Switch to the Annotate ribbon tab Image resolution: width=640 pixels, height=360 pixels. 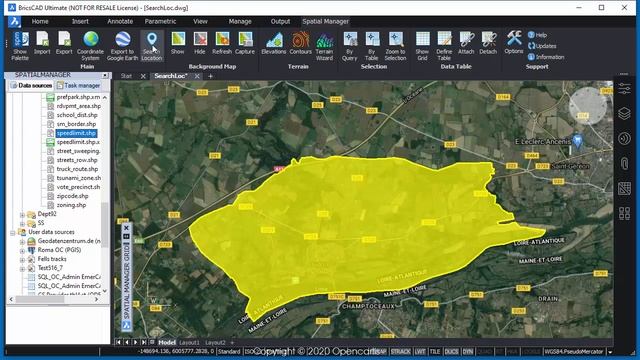click(x=120, y=21)
